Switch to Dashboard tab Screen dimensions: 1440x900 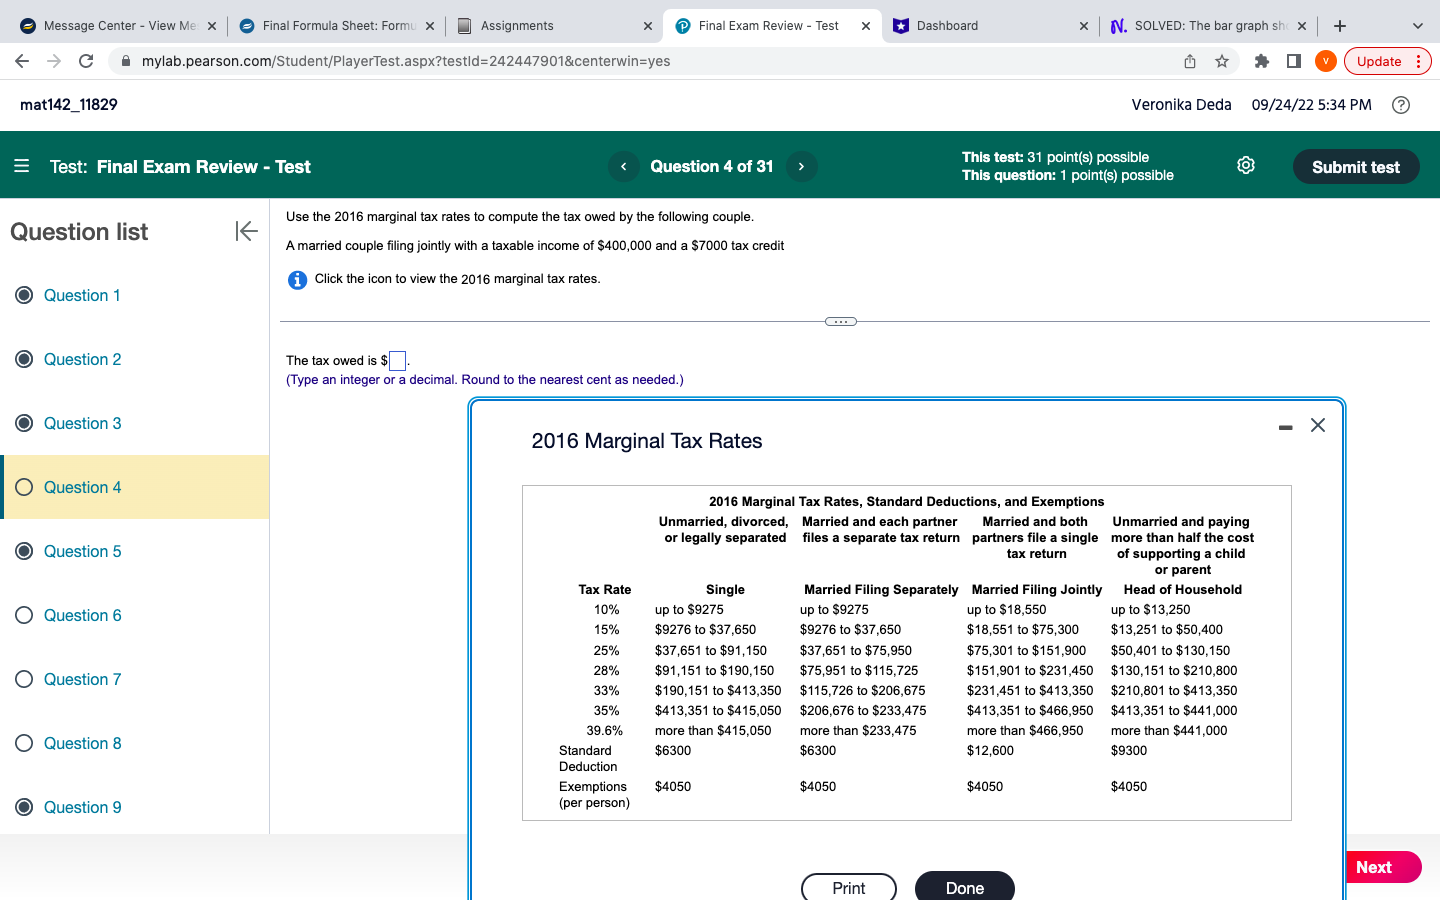pyautogui.click(x=989, y=26)
